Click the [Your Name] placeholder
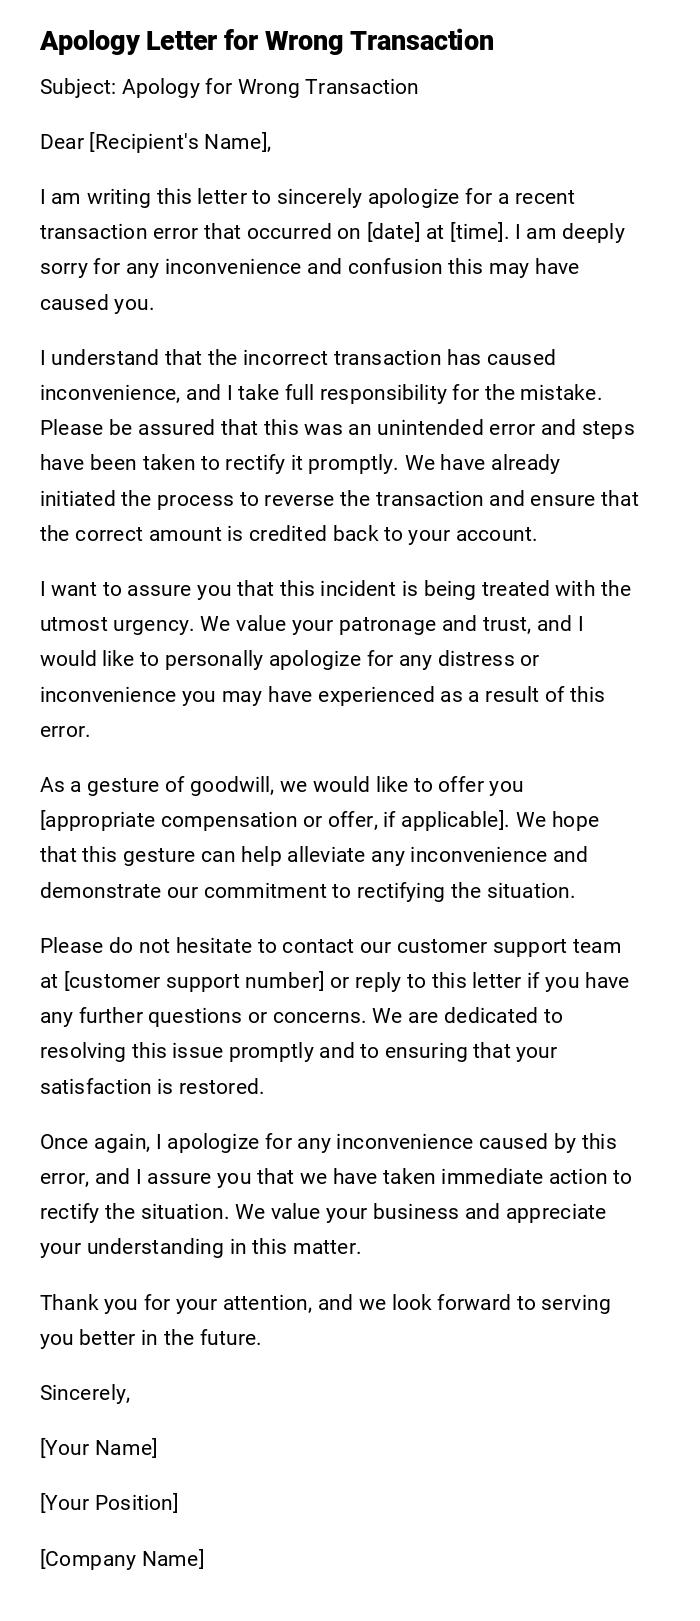700x1621 pixels. coord(98,1448)
